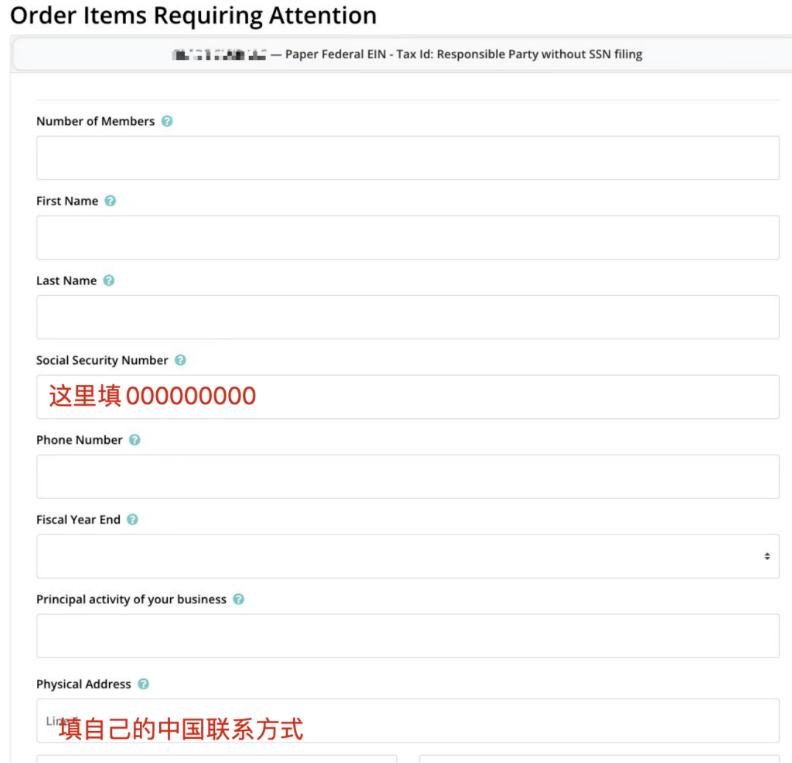Open help icon beside Fiscal Year End
The width and height of the screenshot is (792, 763).
coord(133,520)
